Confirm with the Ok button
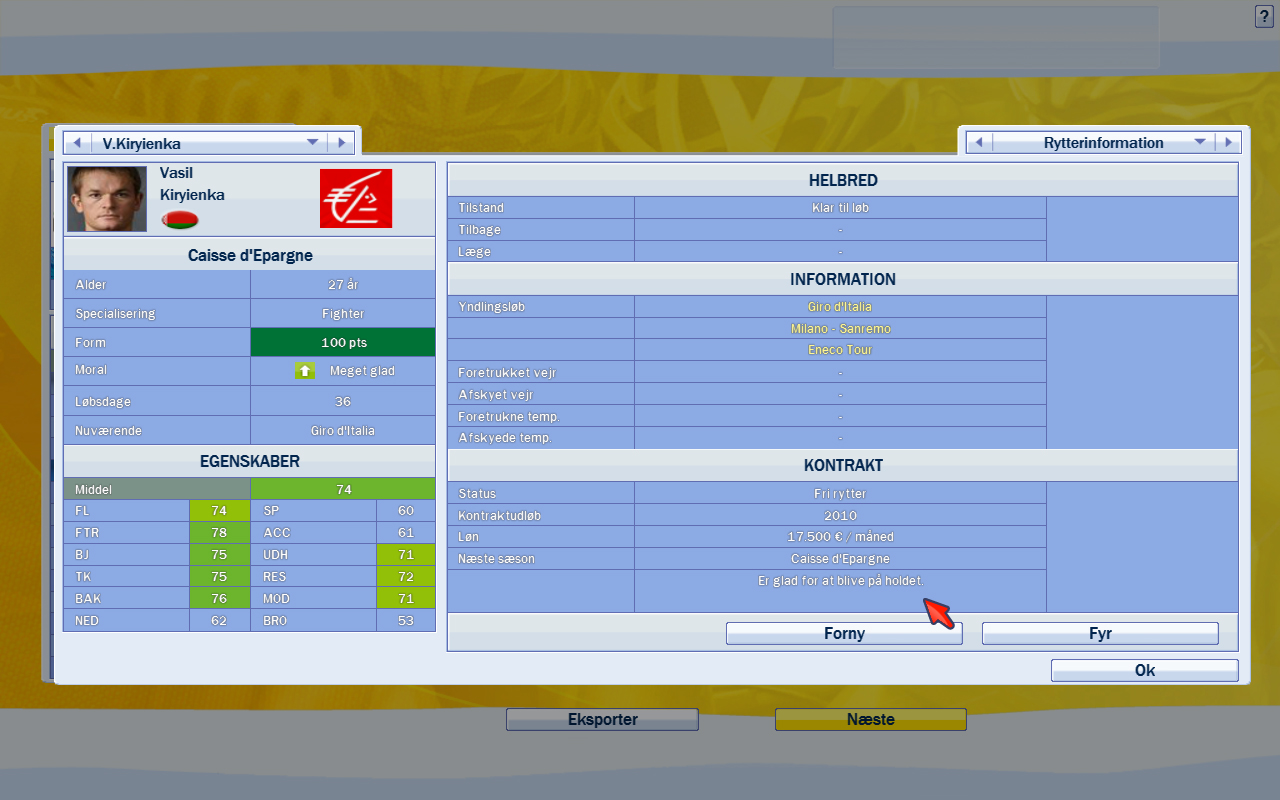Viewport: 1280px width, 800px height. (x=1144, y=670)
